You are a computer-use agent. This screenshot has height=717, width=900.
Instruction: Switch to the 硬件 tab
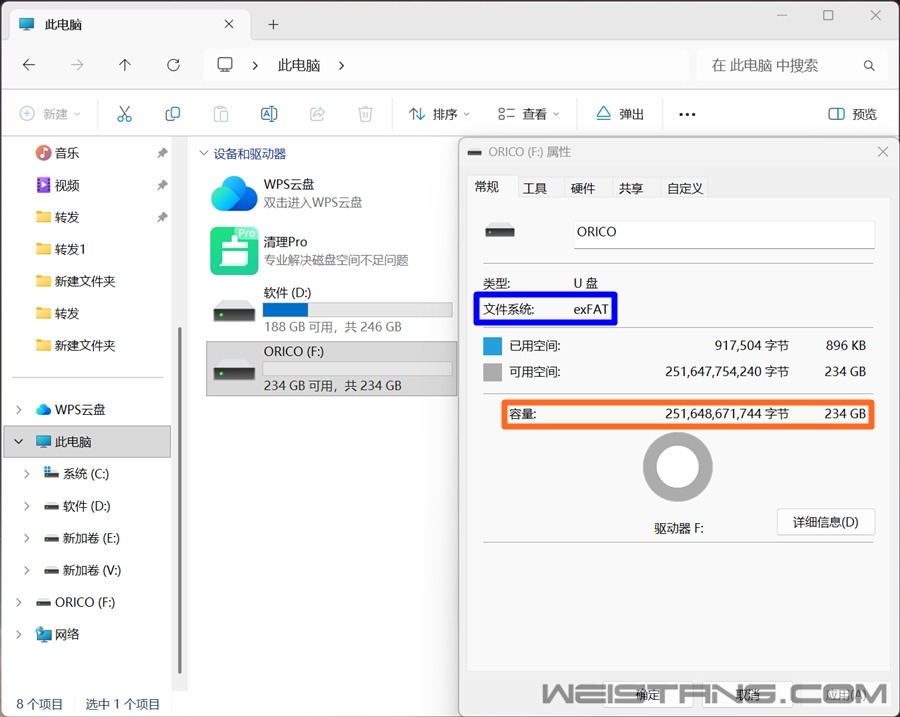click(583, 188)
